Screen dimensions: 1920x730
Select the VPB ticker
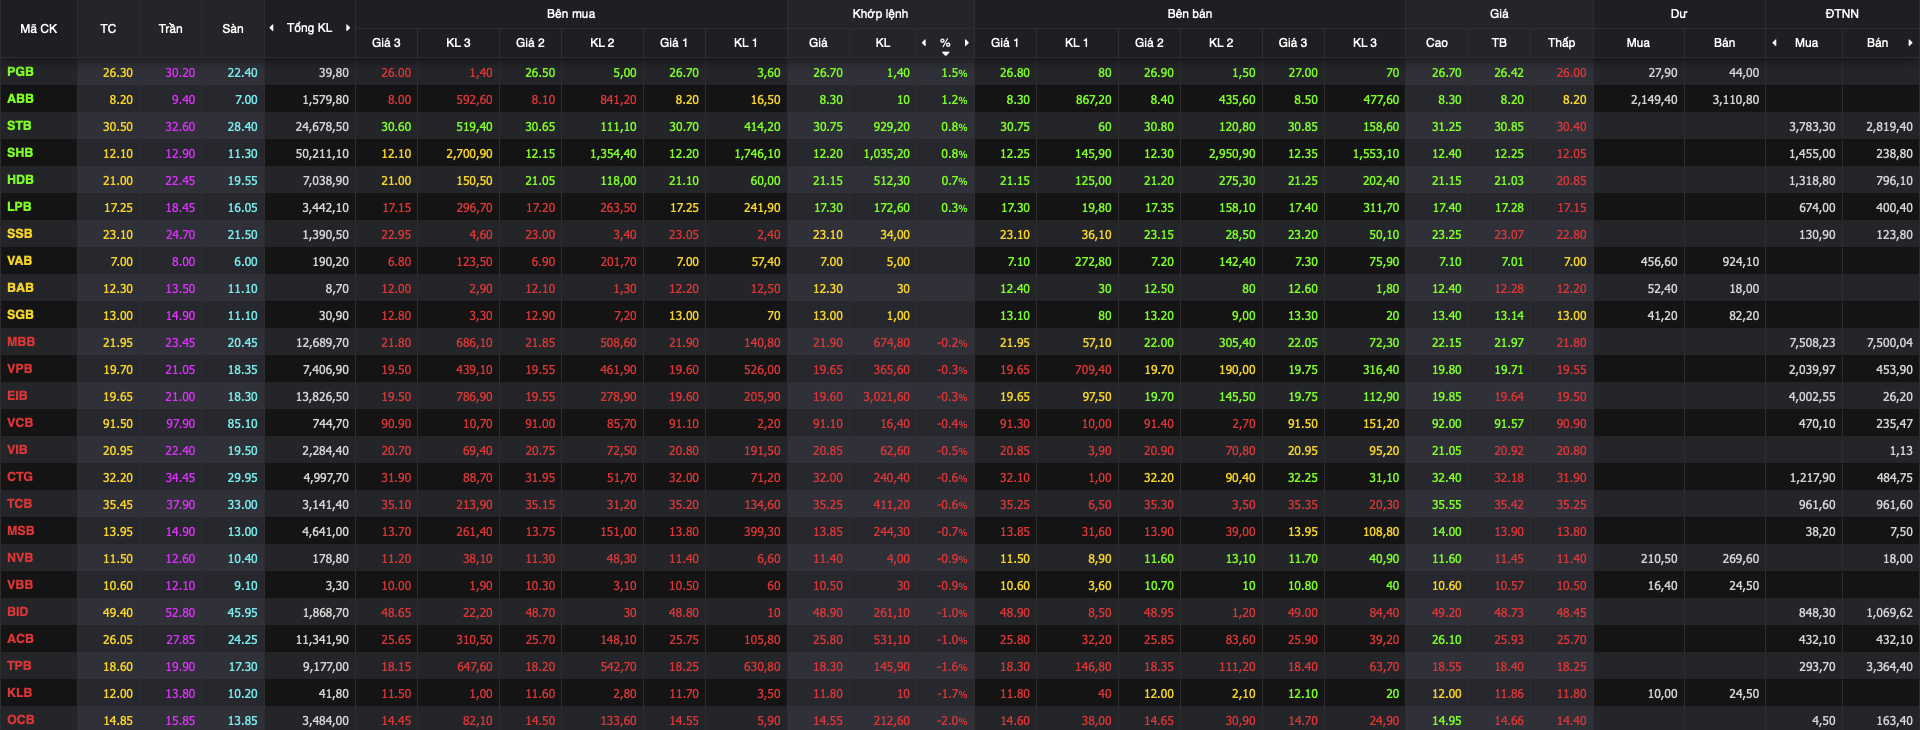pos(19,369)
